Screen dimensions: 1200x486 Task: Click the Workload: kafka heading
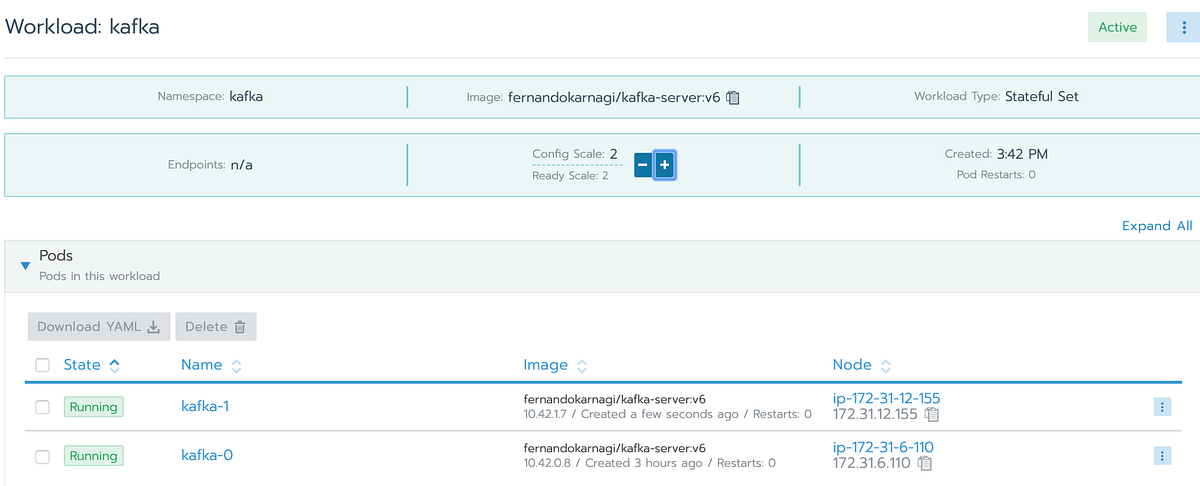click(x=82, y=27)
